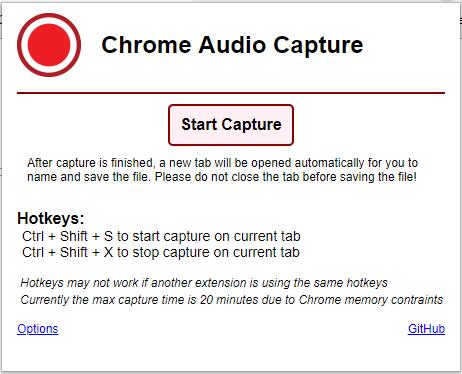Click the letter S in start hotkey
Image resolution: width=462 pixels, height=374 pixels.
108,236
